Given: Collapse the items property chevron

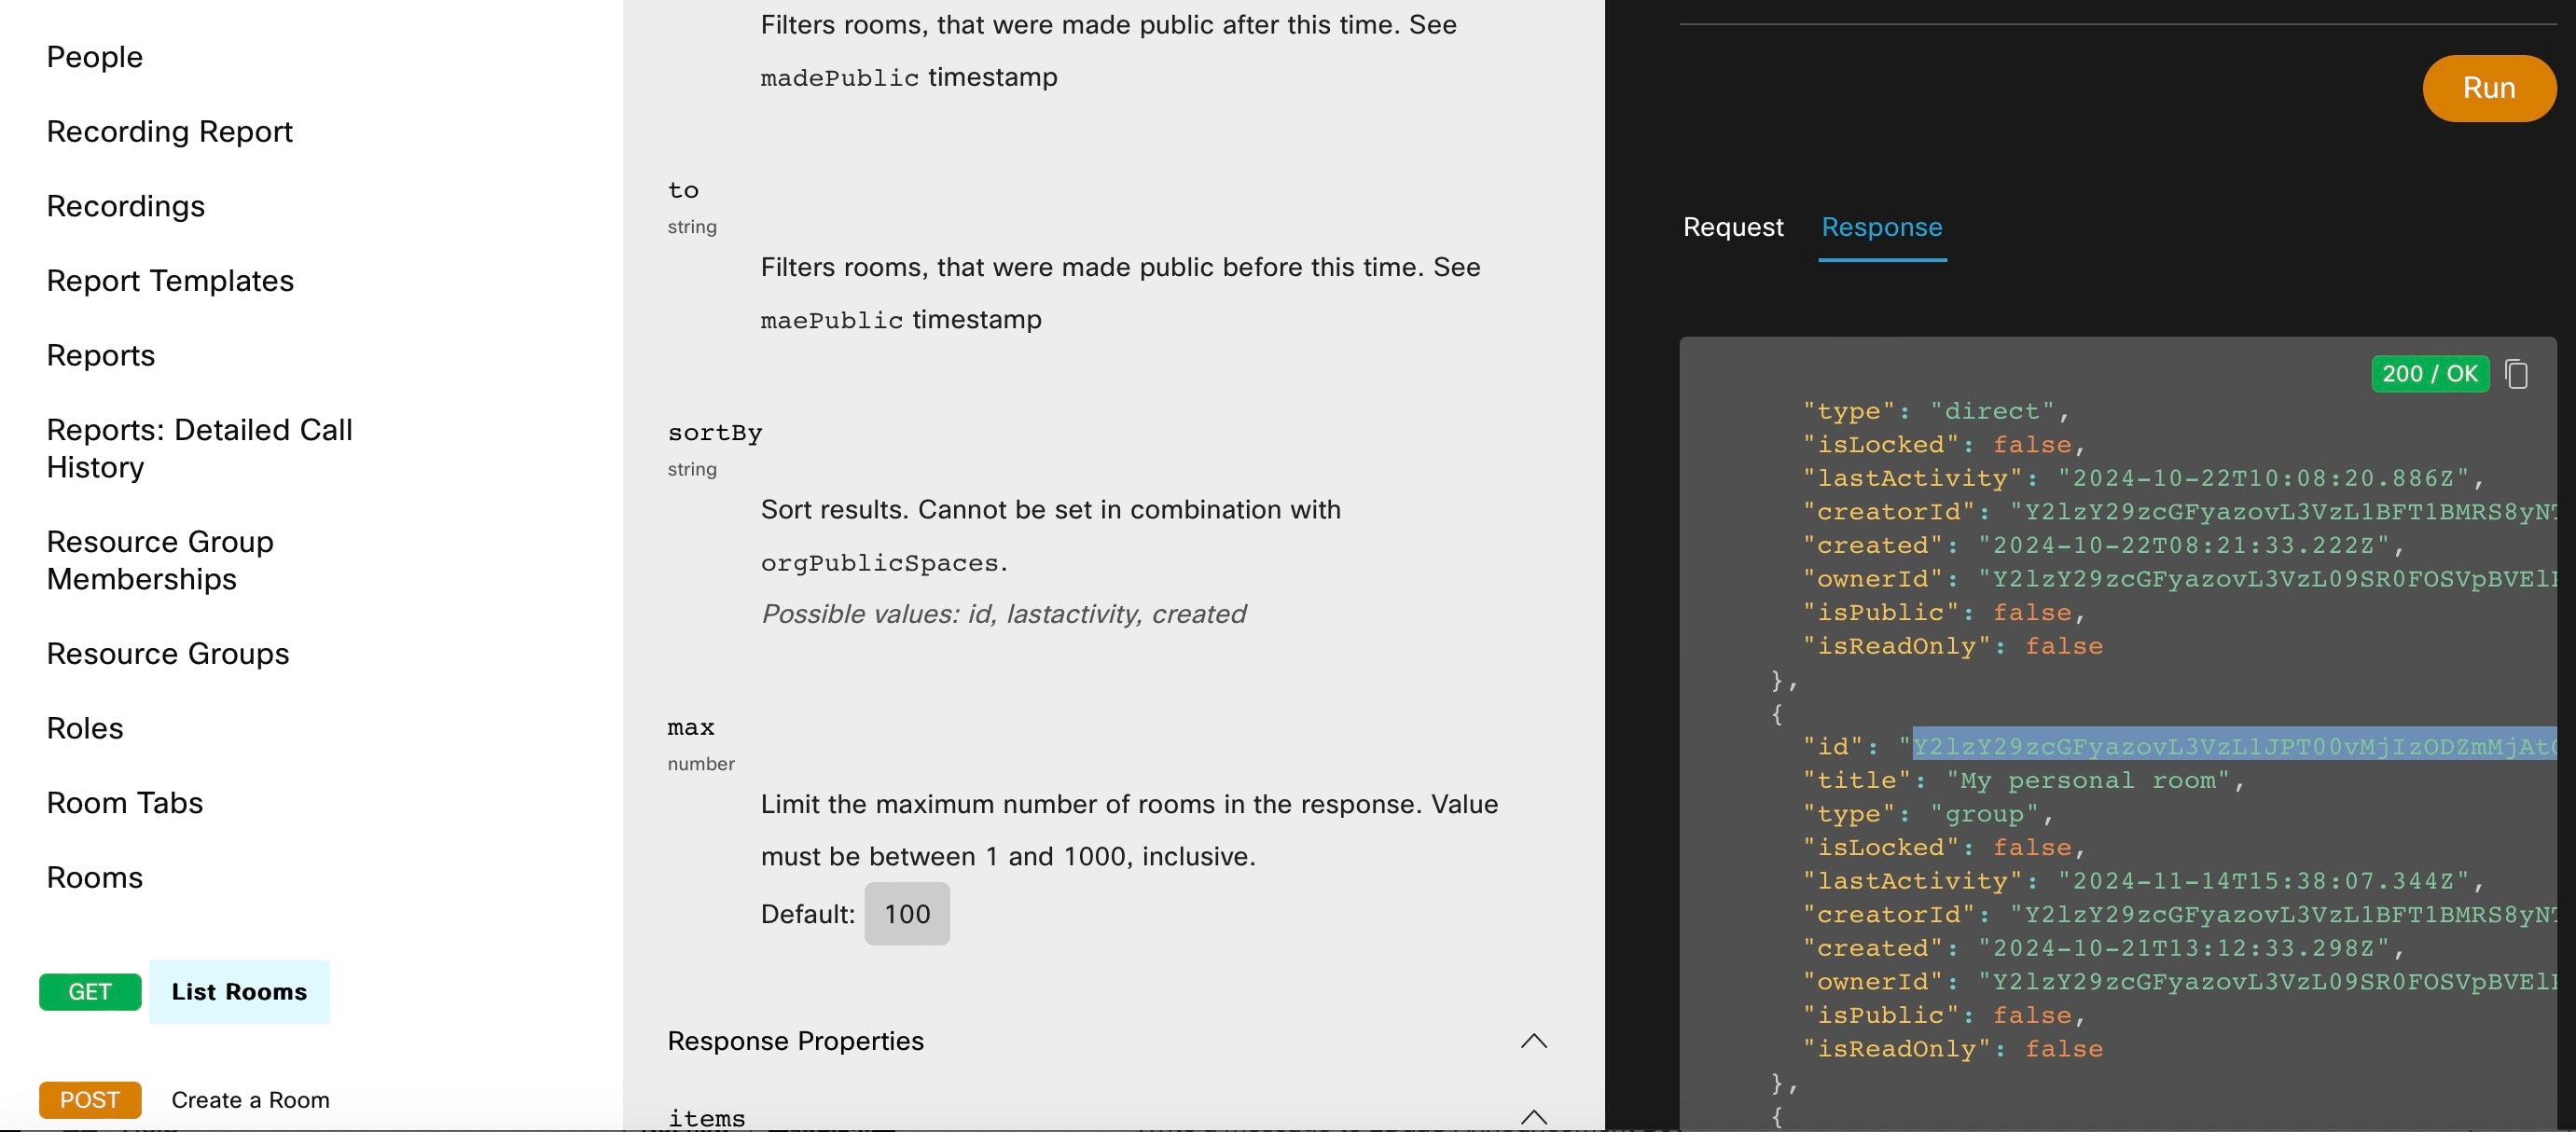Looking at the screenshot, I should click(1533, 1117).
